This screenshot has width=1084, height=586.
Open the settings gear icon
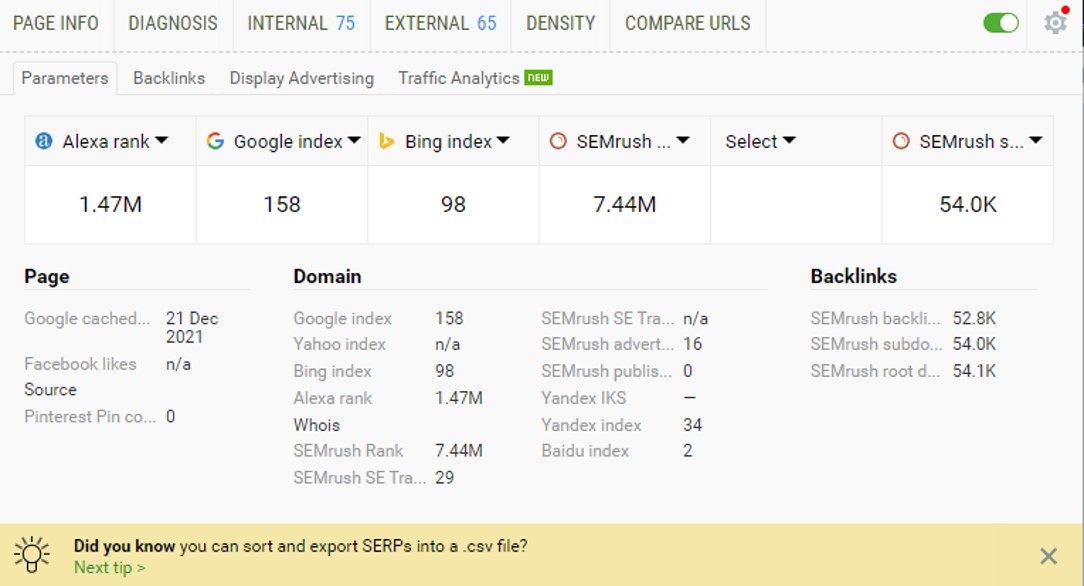point(1055,23)
